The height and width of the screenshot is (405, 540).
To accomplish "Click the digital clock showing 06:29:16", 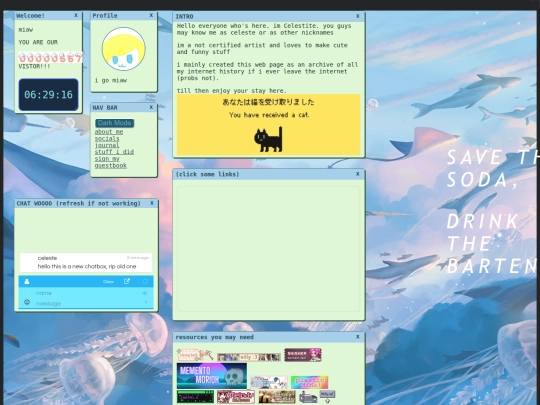I will 49,95.
